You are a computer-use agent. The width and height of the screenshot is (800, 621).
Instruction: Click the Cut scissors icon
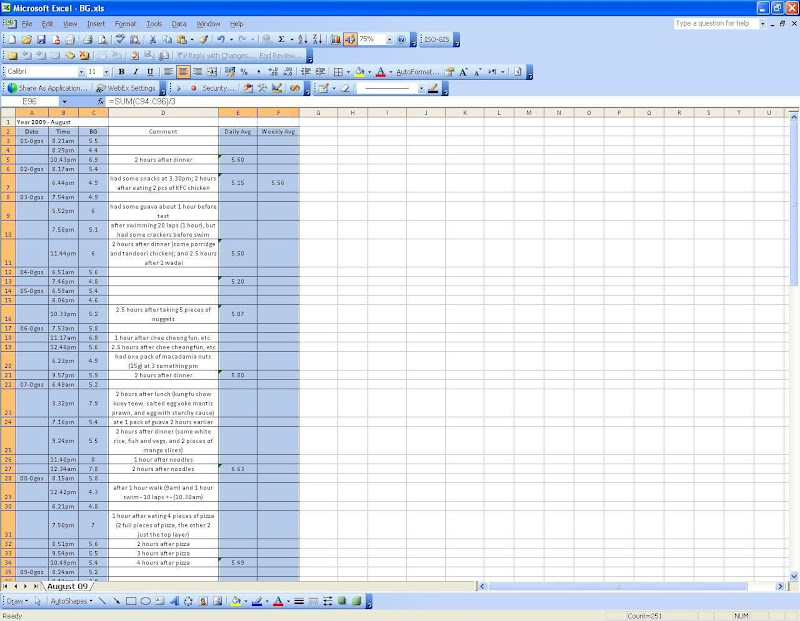153,39
